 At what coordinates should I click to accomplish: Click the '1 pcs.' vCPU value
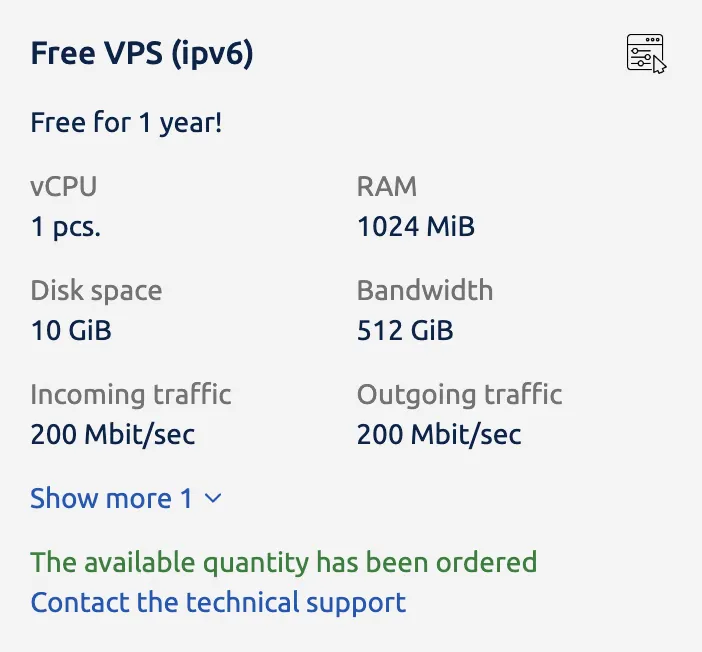(66, 227)
